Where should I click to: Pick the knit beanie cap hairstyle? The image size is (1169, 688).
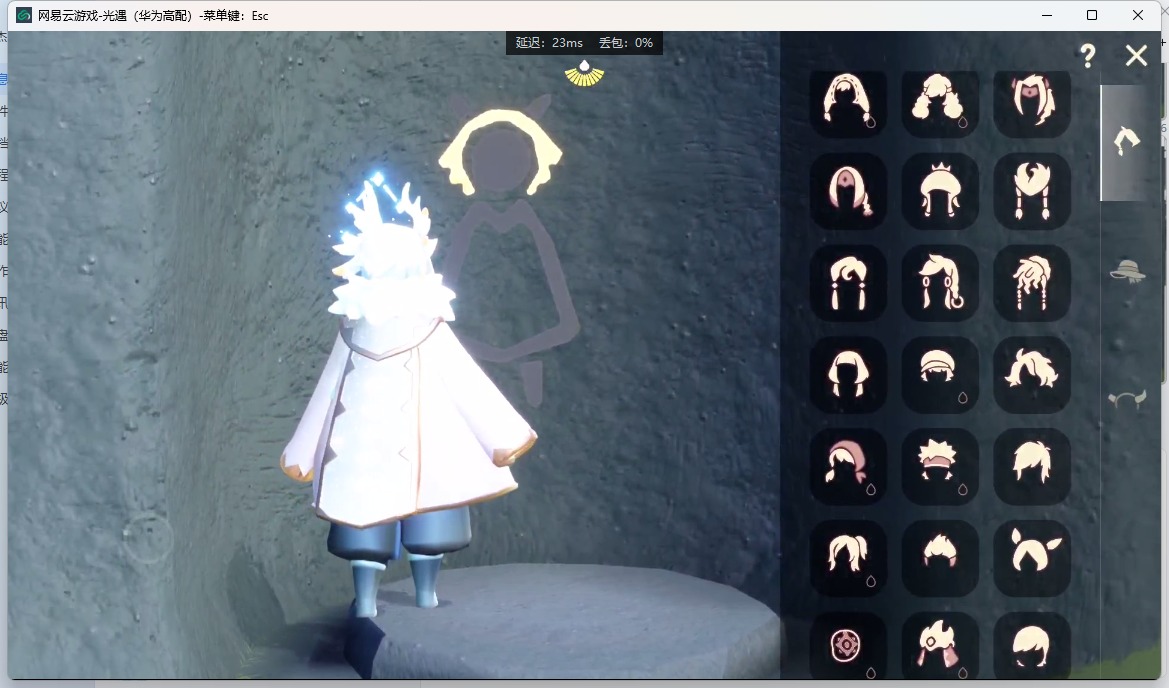[x=939, y=375]
